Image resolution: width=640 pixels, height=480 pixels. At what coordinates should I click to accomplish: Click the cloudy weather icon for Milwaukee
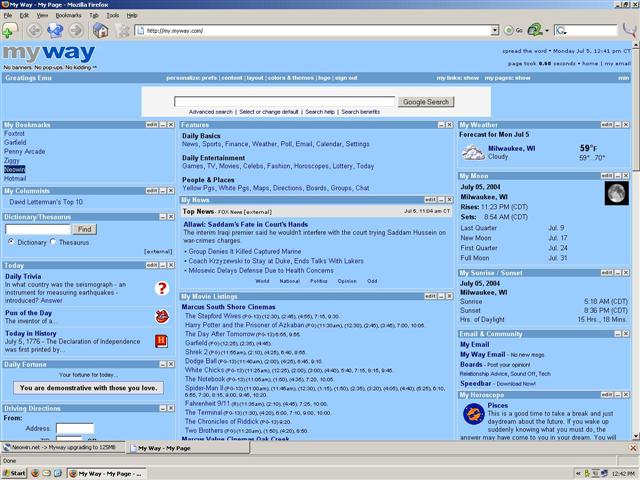pyautogui.click(x=473, y=152)
